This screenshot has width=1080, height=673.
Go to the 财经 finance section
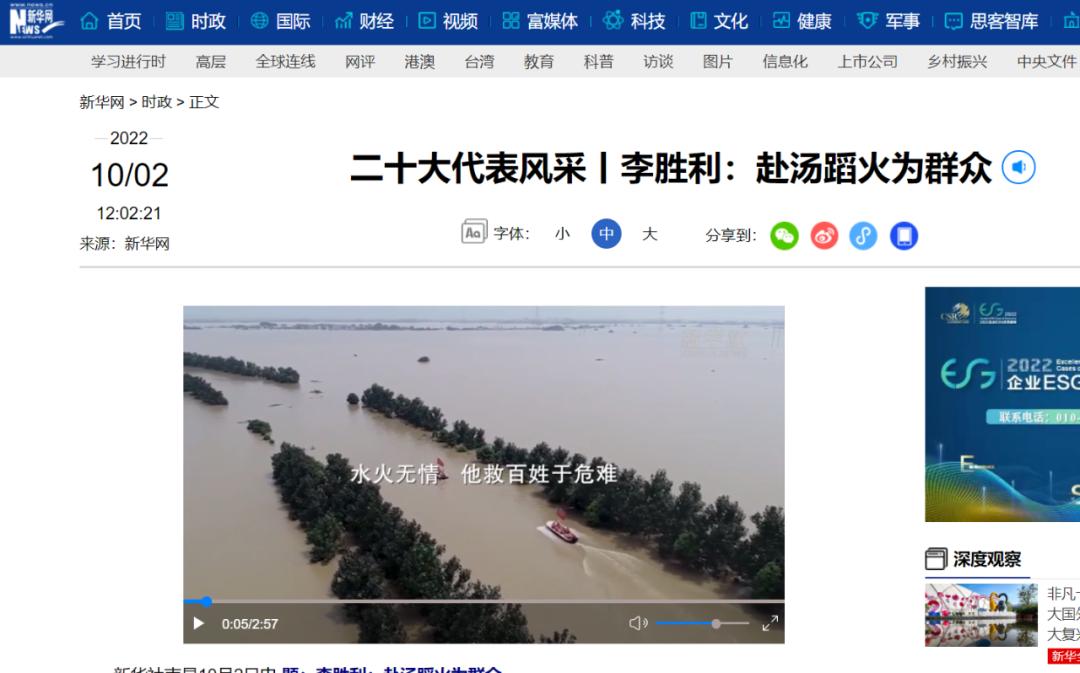(364, 21)
